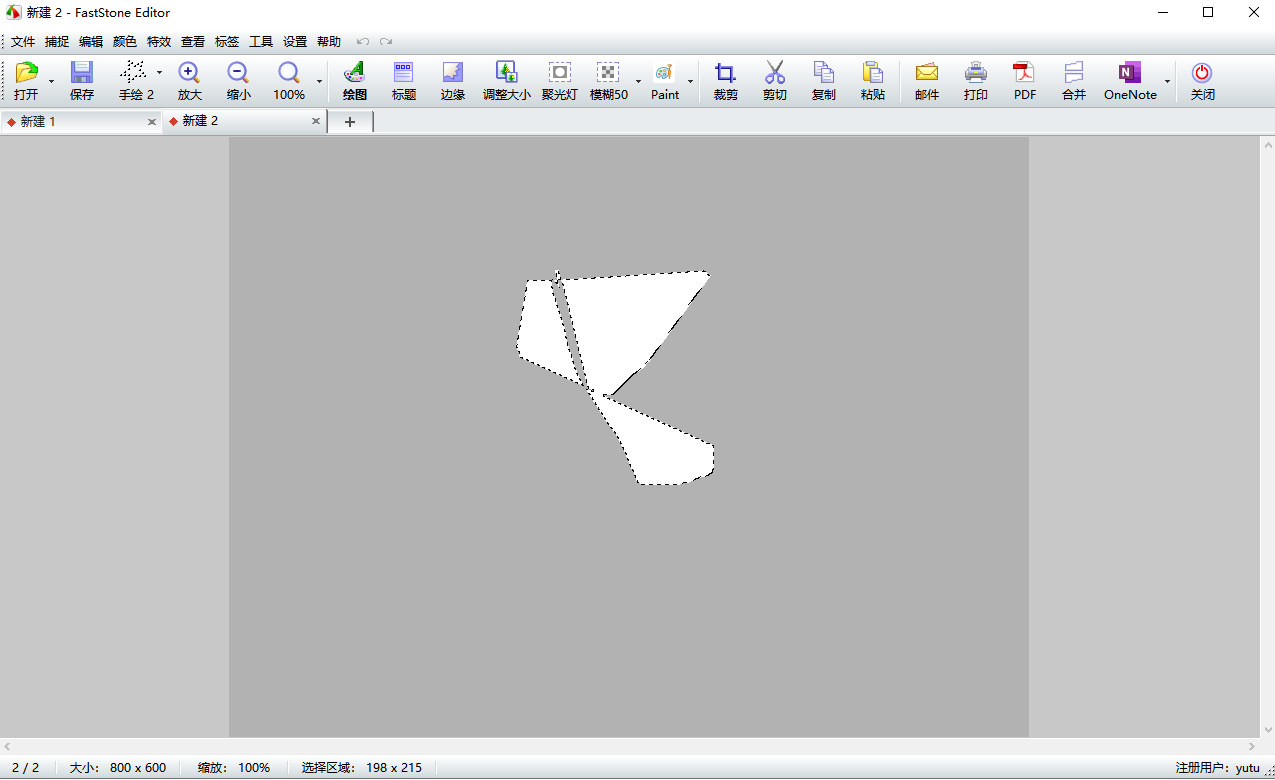Viewport: 1275px width, 780px height.
Task: Activate the Spotlight (聚光灯) tool
Action: point(559,74)
